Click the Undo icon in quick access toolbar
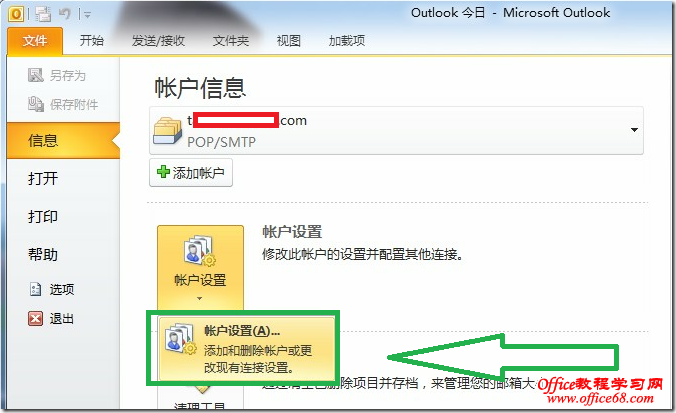 coord(65,14)
